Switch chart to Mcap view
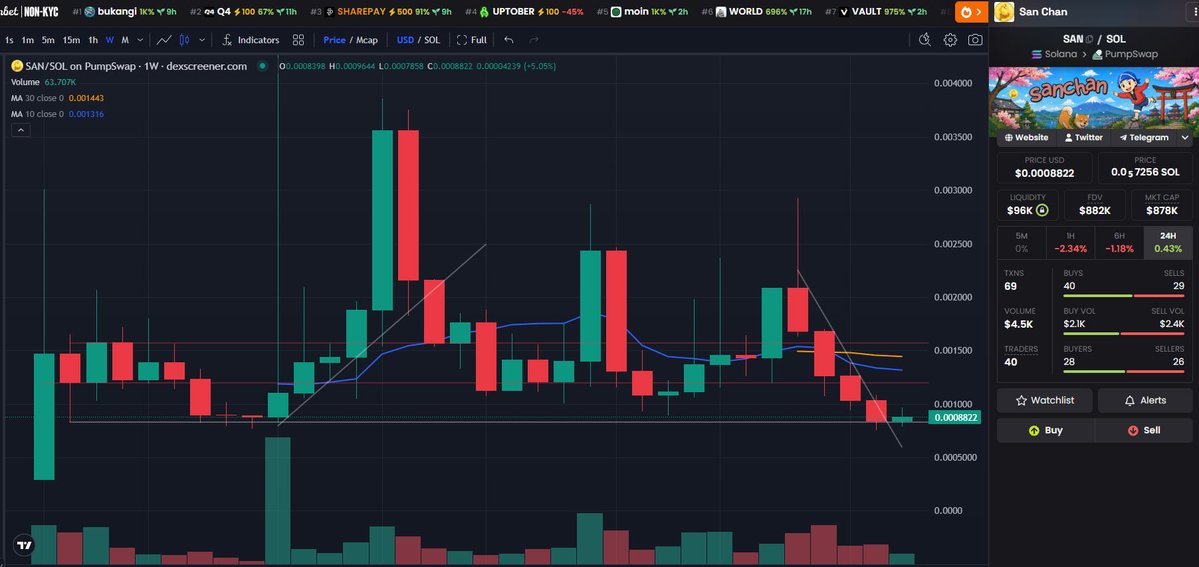This screenshot has height=567, width=1199. click(x=367, y=40)
